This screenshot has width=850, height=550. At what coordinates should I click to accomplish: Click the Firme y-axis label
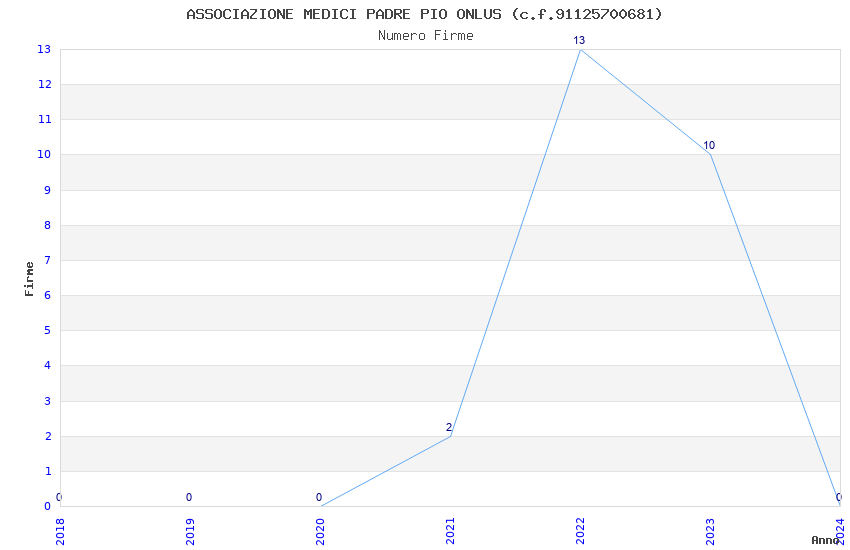point(29,279)
